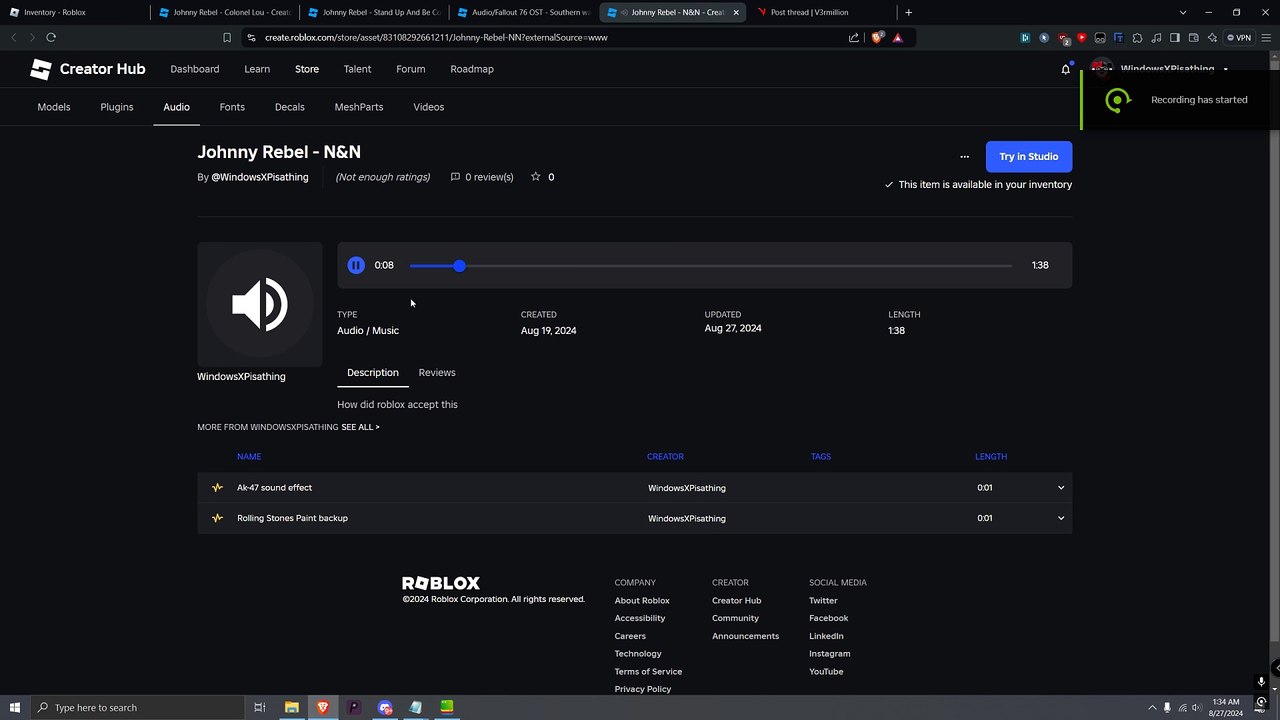Expand the Ak-47 sound effect row chevron
The height and width of the screenshot is (720, 1280).
[1061, 488]
